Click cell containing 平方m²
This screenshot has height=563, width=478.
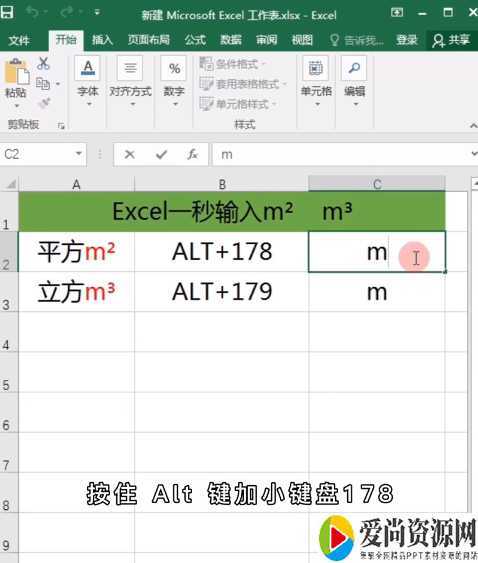(76, 252)
